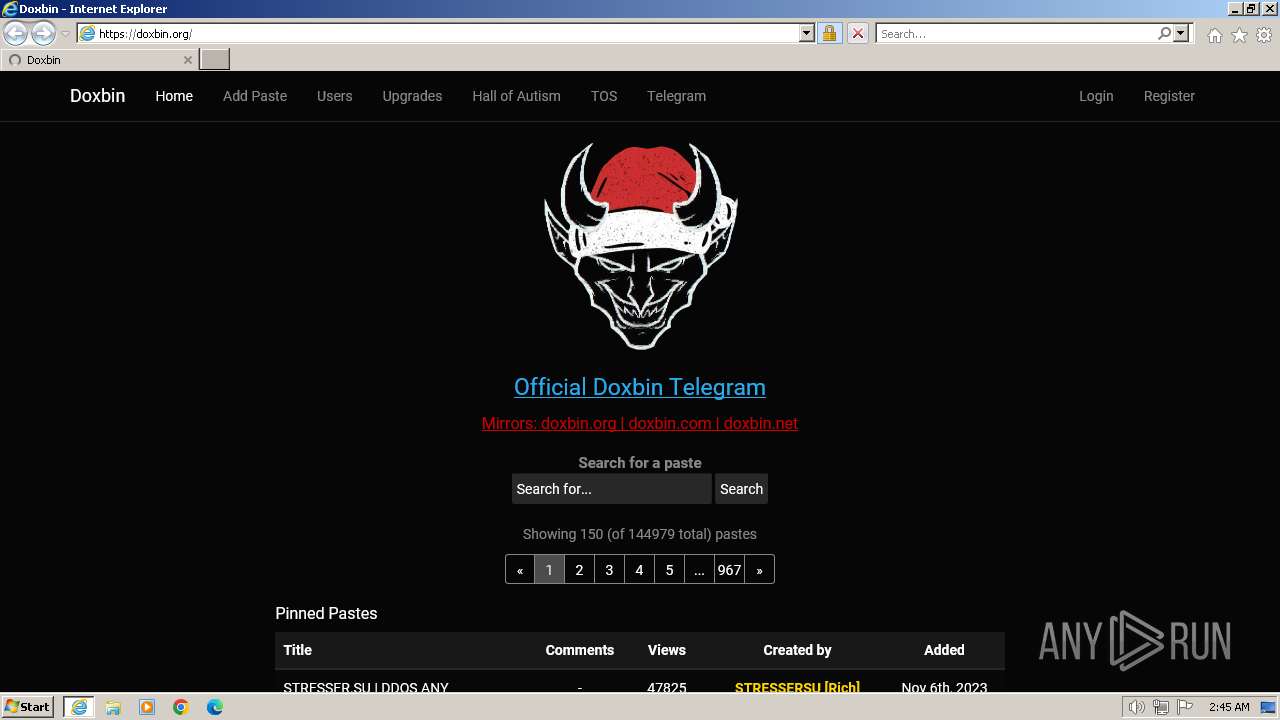Open File Explorer folder taskbar icon
This screenshot has width=1280, height=720.
click(113, 707)
